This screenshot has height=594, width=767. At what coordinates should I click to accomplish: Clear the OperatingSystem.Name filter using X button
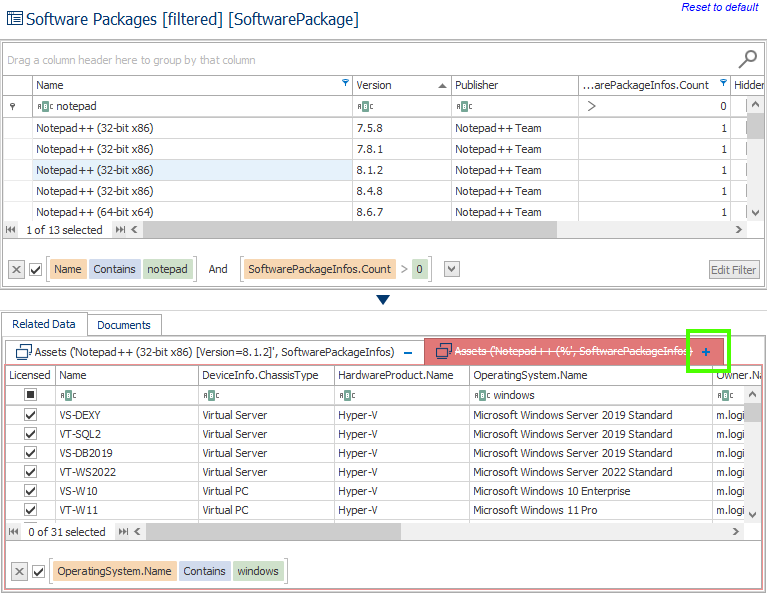click(x=19, y=571)
